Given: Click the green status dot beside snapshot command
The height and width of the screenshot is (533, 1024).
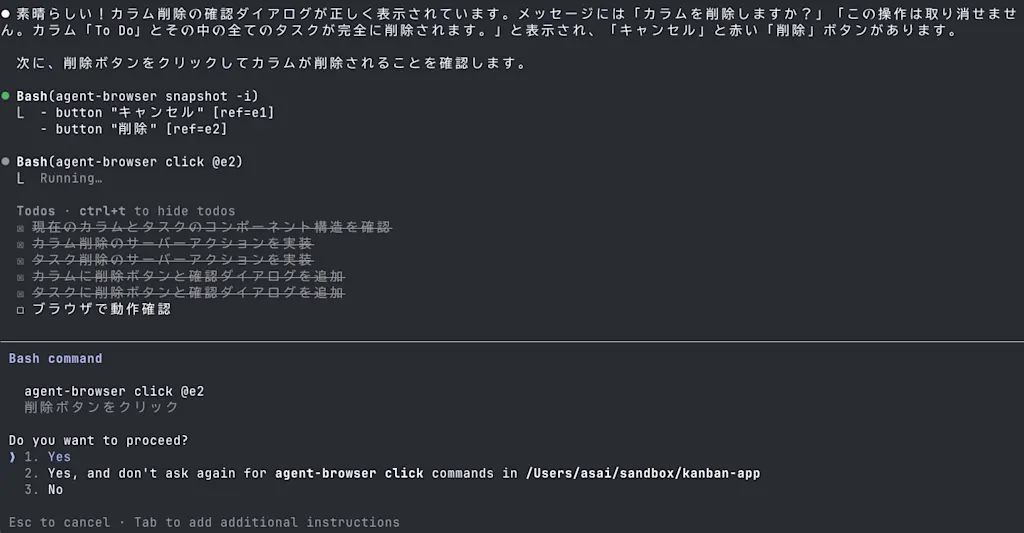Looking at the screenshot, I should pos(6,96).
